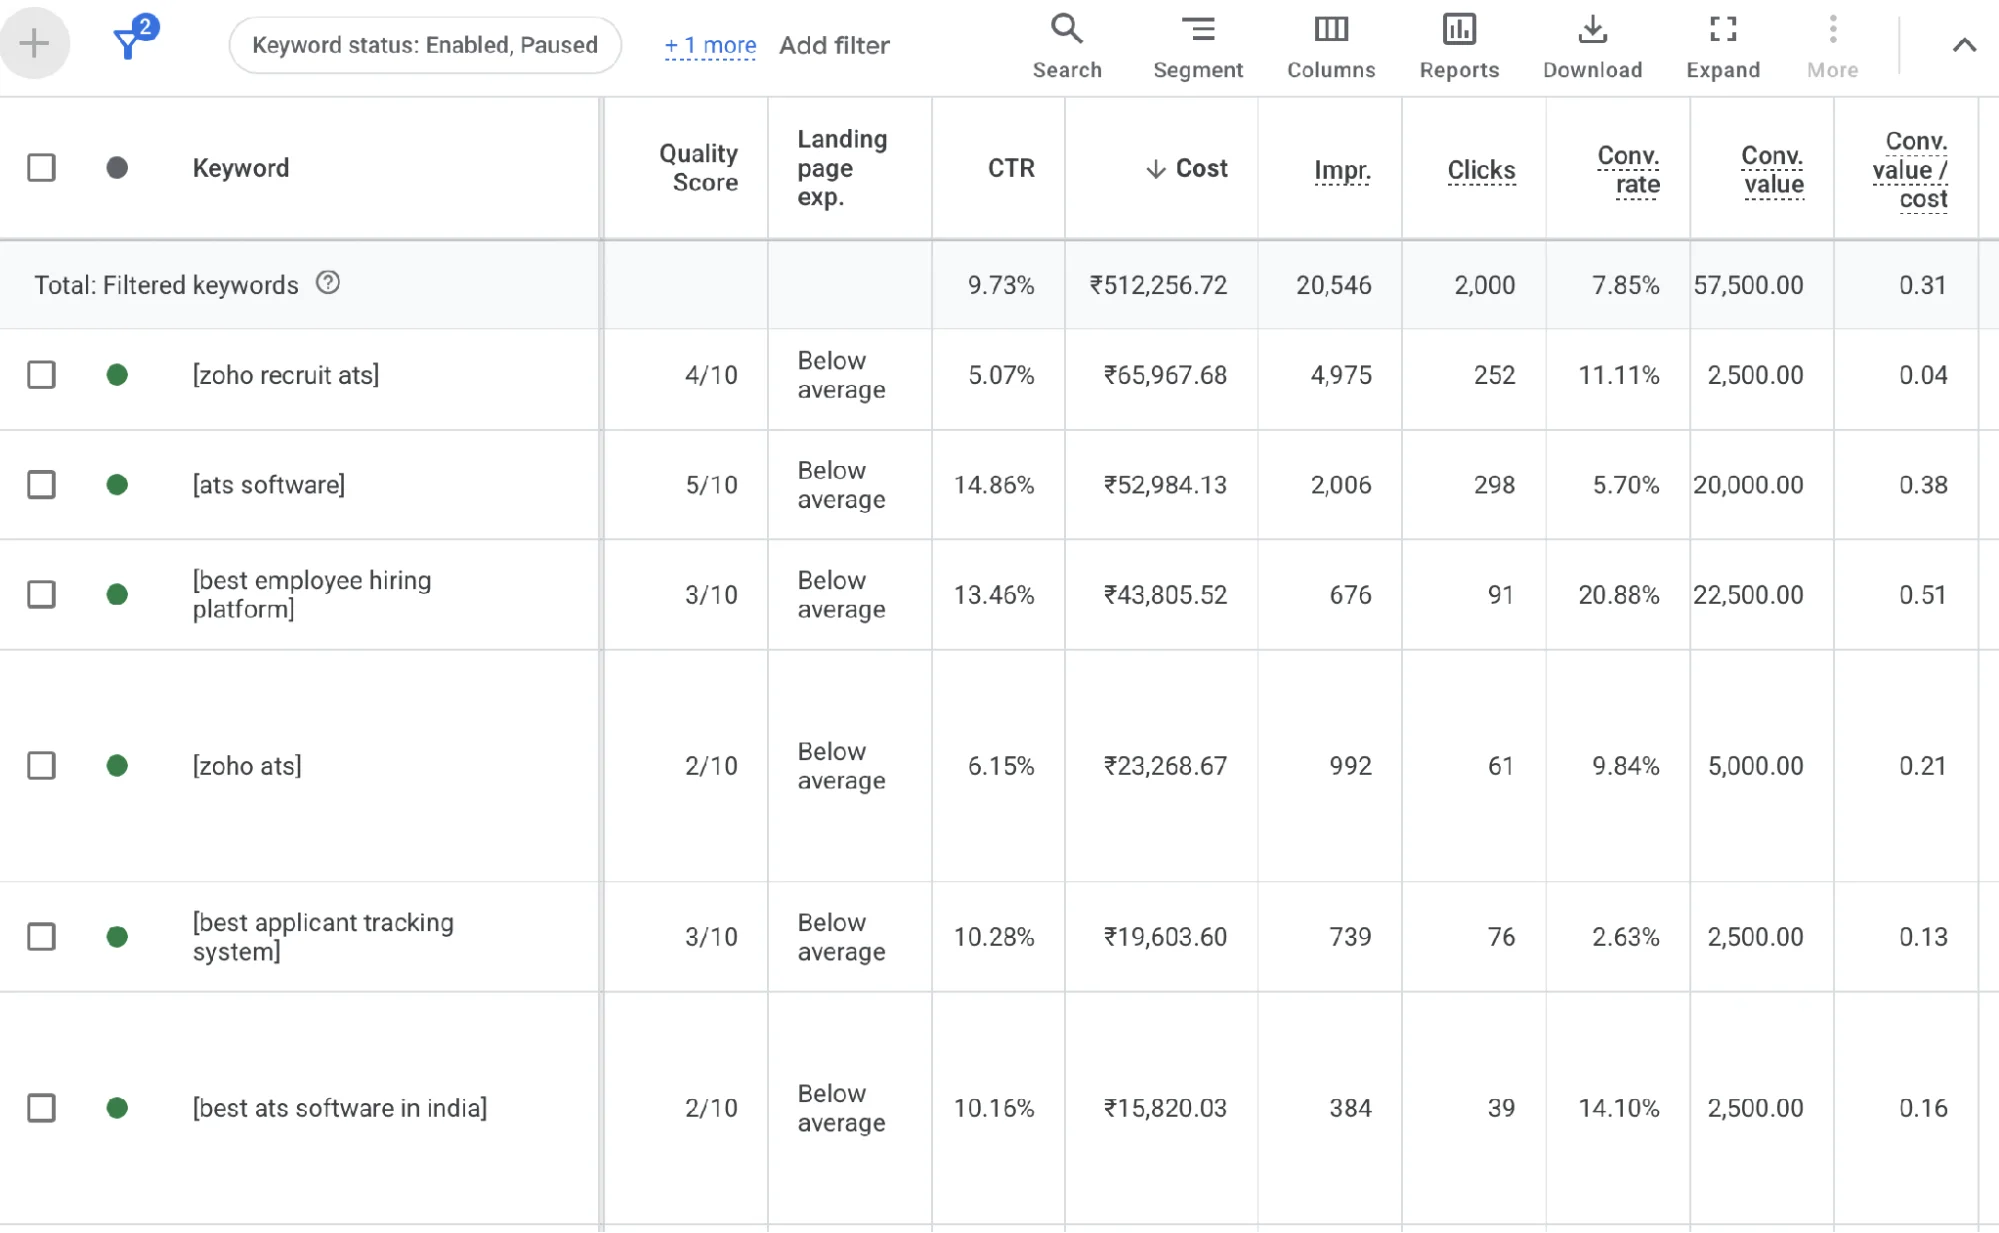1999x1233 pixels.
Task: Check the [best applicant tracking system] row
Action: click(41, 937)
